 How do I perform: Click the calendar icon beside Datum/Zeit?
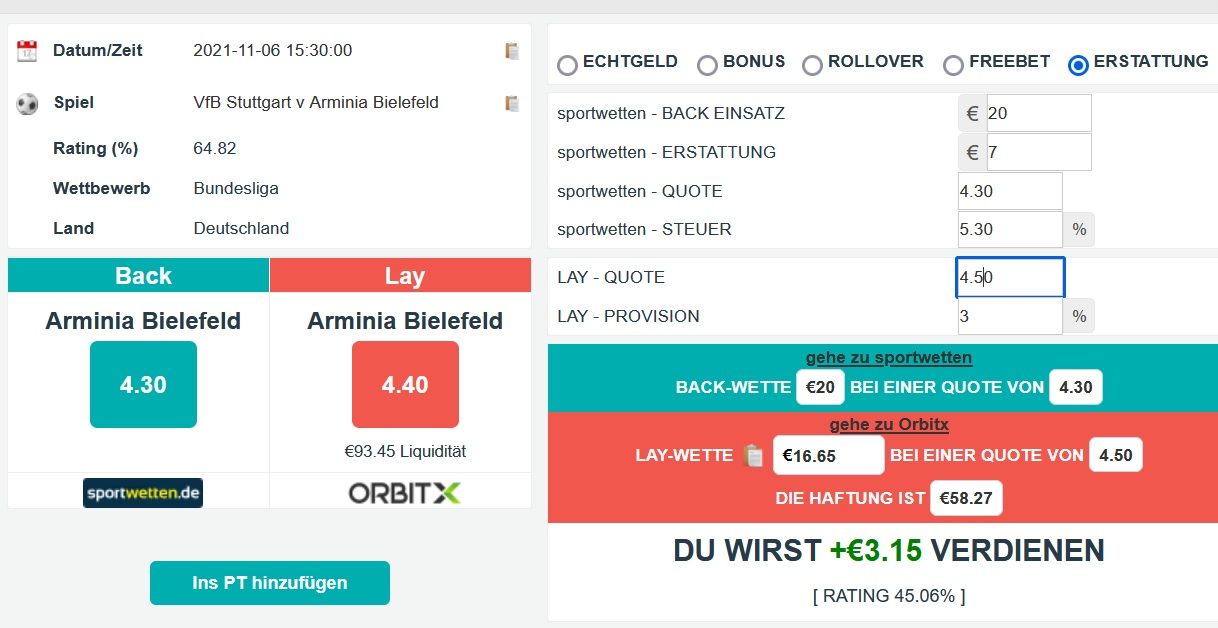(27, 51)
